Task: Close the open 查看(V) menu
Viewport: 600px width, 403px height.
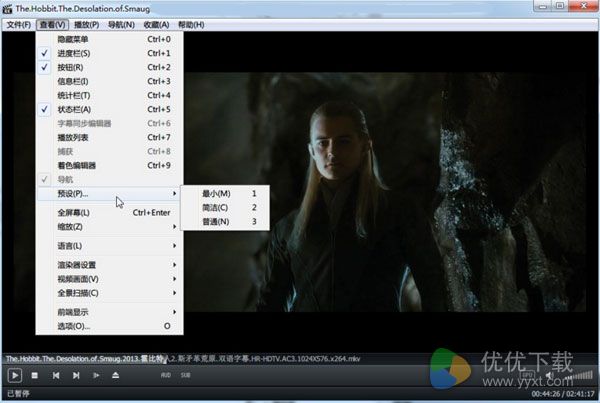Action: [x=53, y=25]
